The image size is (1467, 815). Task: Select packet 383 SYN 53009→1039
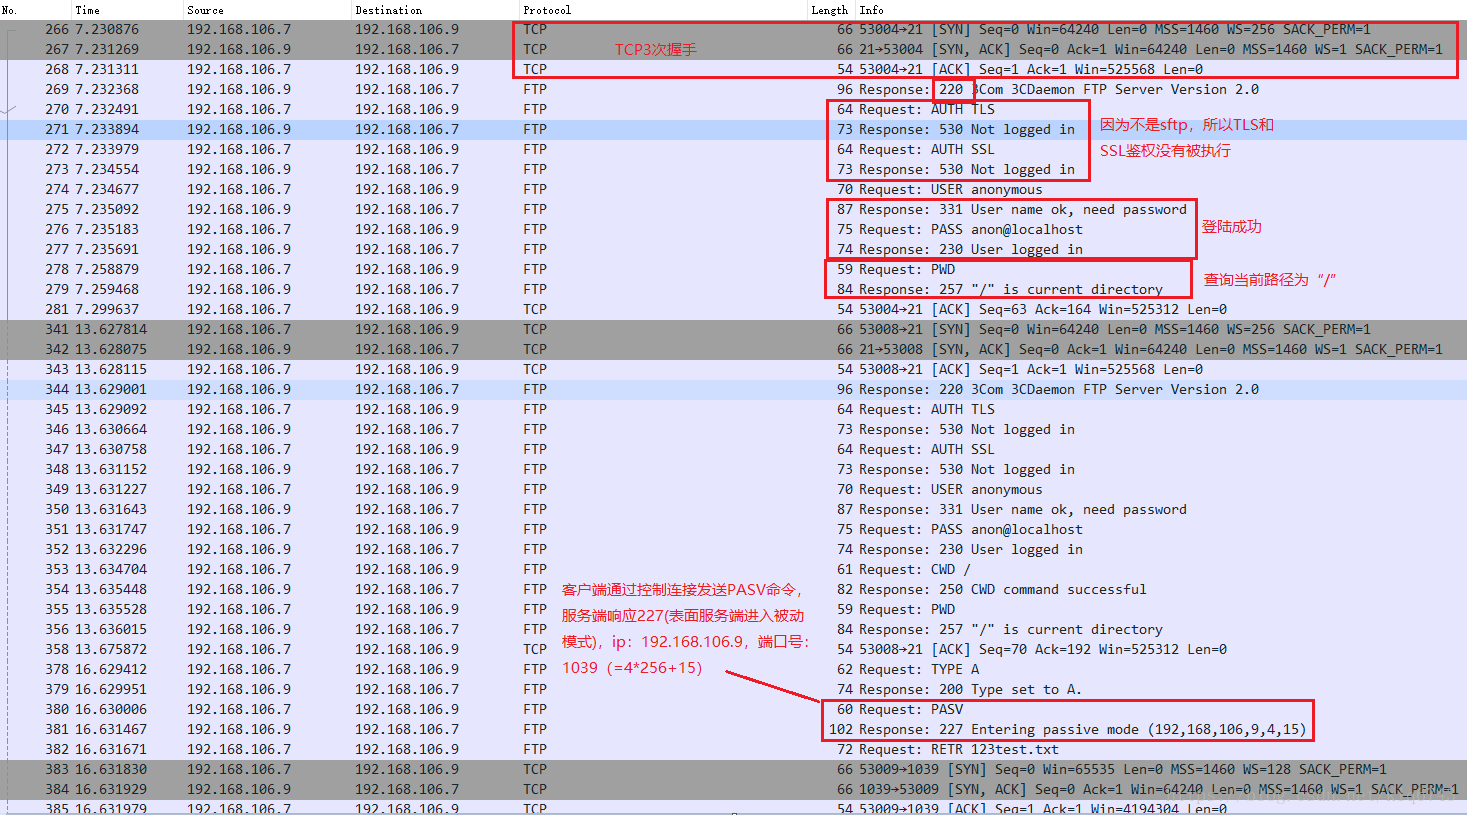[733, 769]
